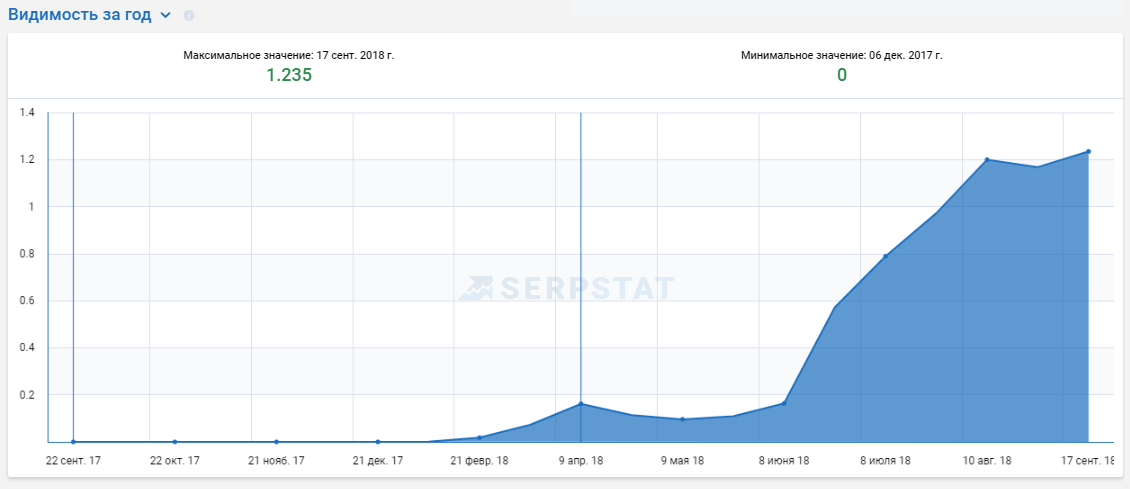Click the minimum value 0 in green
This screenshot has width=1130, height=489.
(x=841, y=75)
